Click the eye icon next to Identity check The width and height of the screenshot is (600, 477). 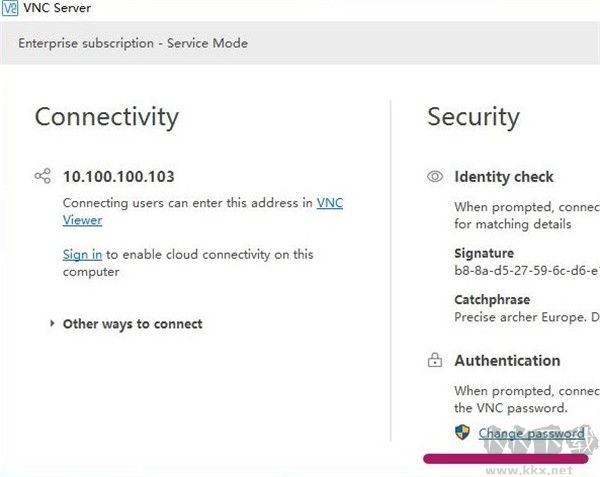435,177
